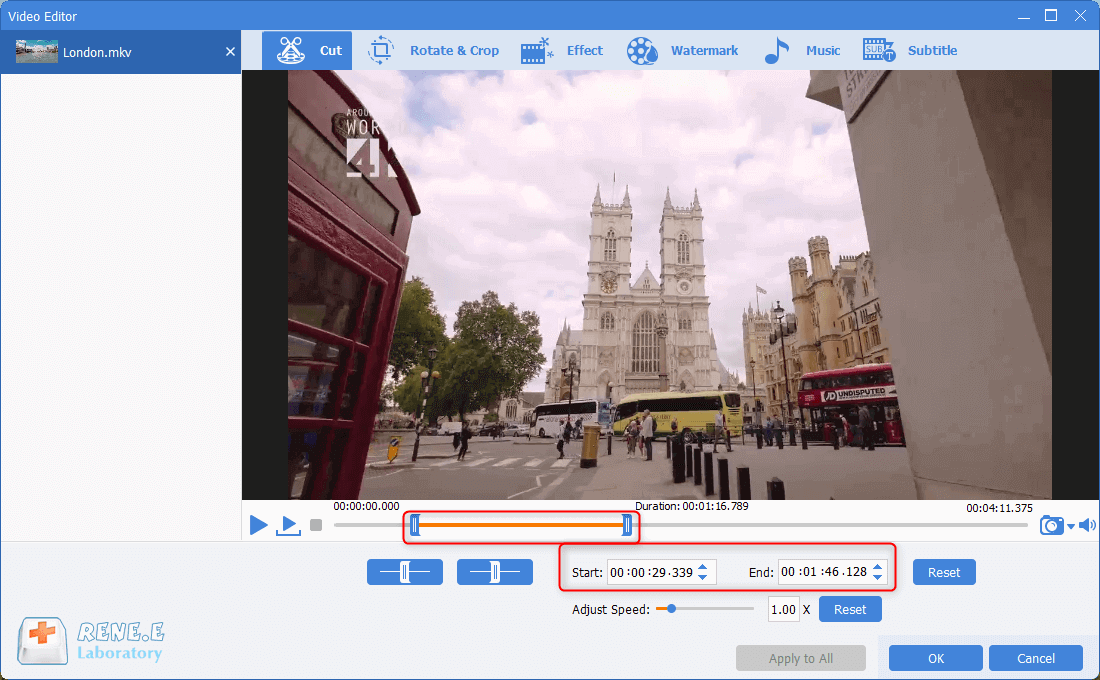Image resolution: width=1100 pixels, height=680 pixels.
Task: Maximize the Video Editor window
Action: [x=1051, y=15]
